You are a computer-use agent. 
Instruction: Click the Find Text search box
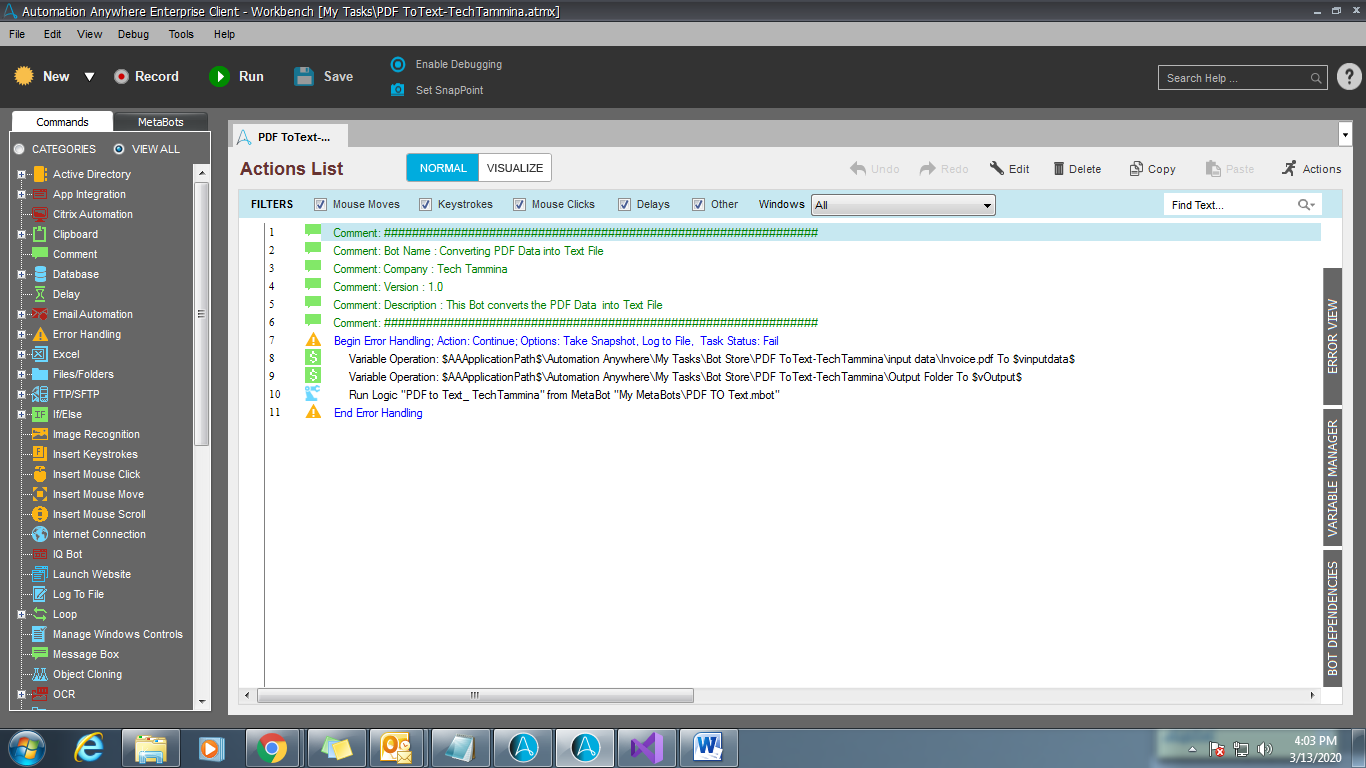[x=1242, y=204]
